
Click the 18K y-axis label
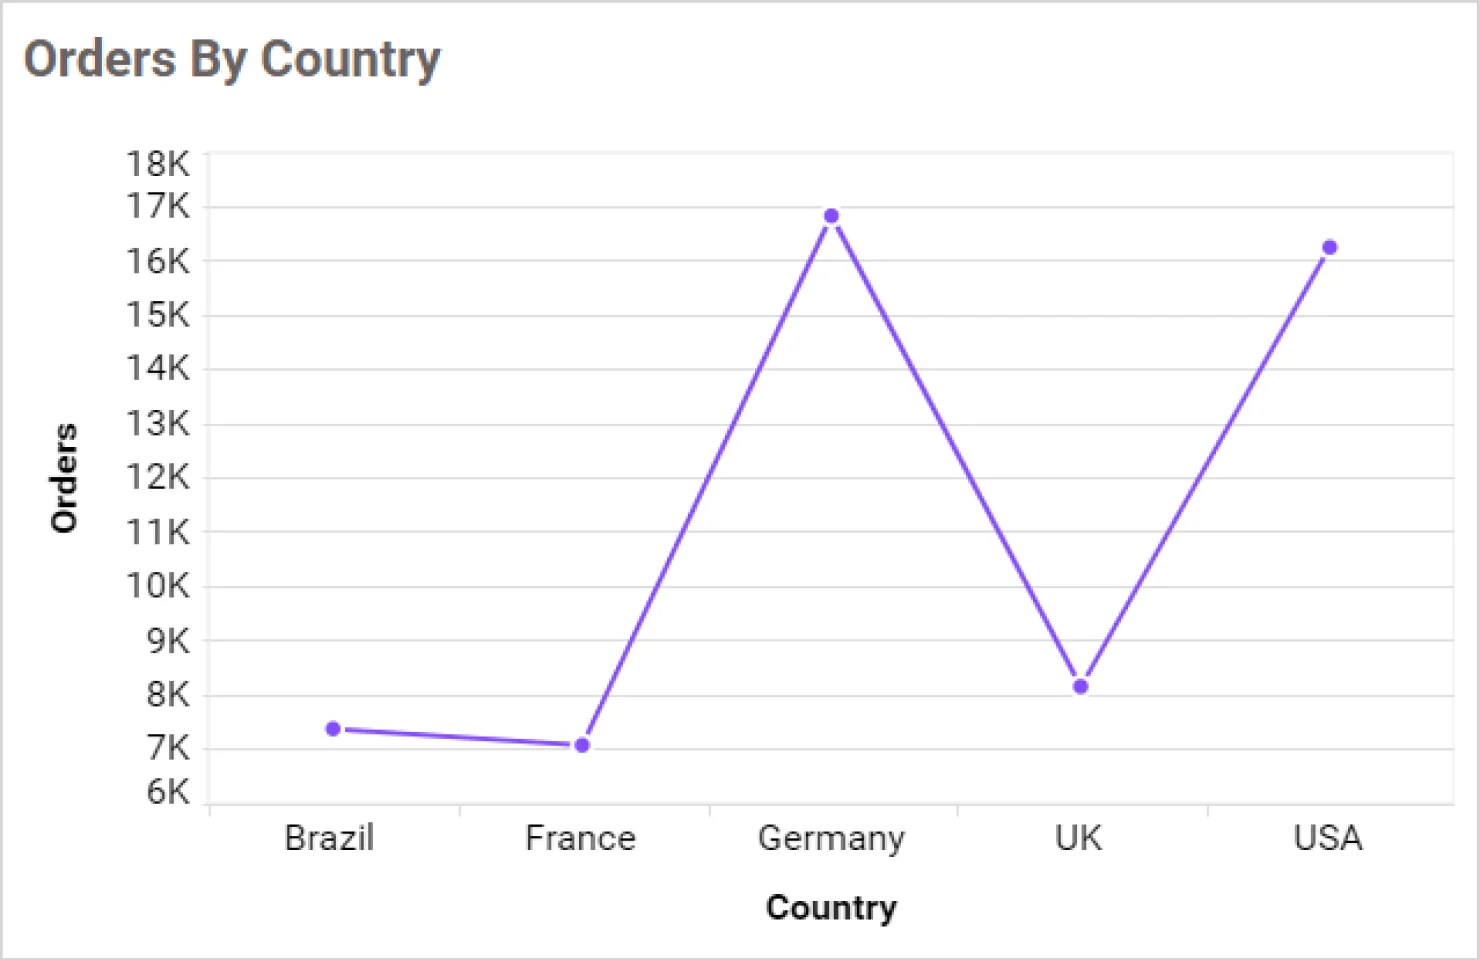pyautogui.click(x=158, y=163)
